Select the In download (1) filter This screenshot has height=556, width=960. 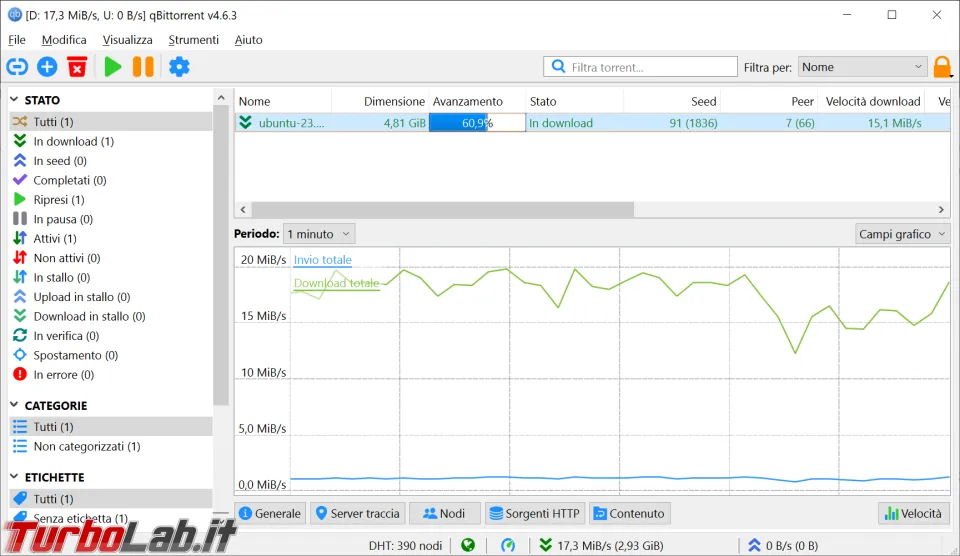tap(111, 141)
